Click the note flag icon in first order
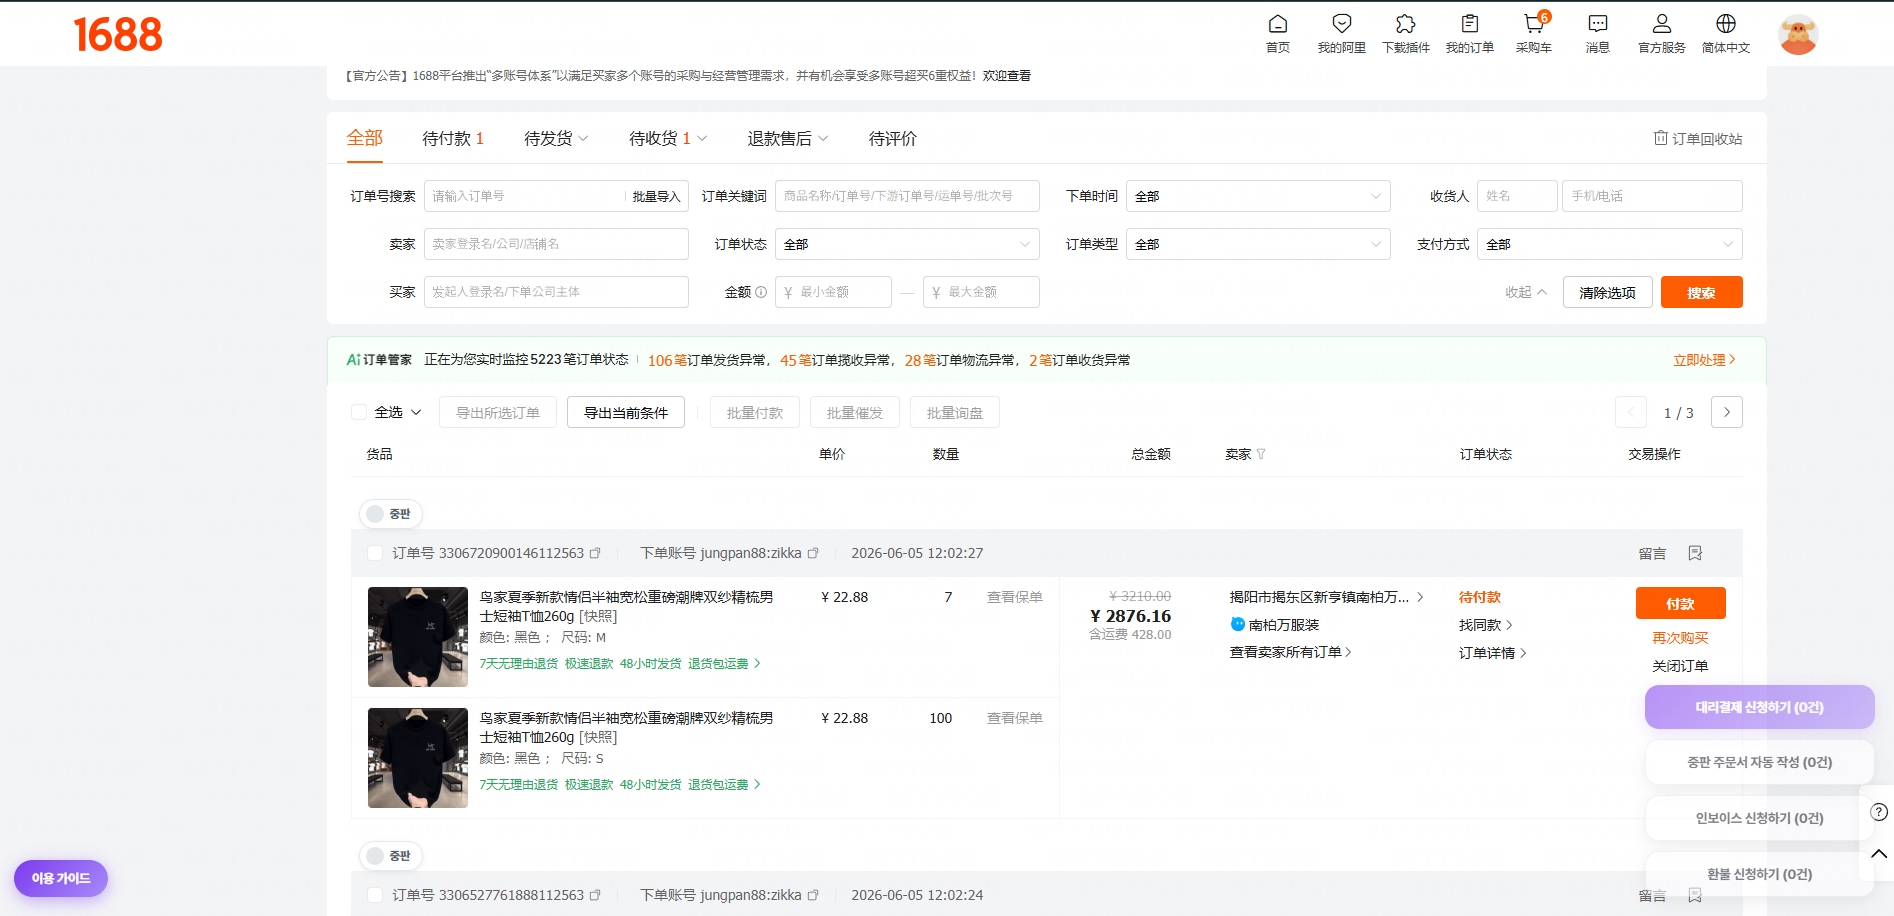 tap(1695, 553)
